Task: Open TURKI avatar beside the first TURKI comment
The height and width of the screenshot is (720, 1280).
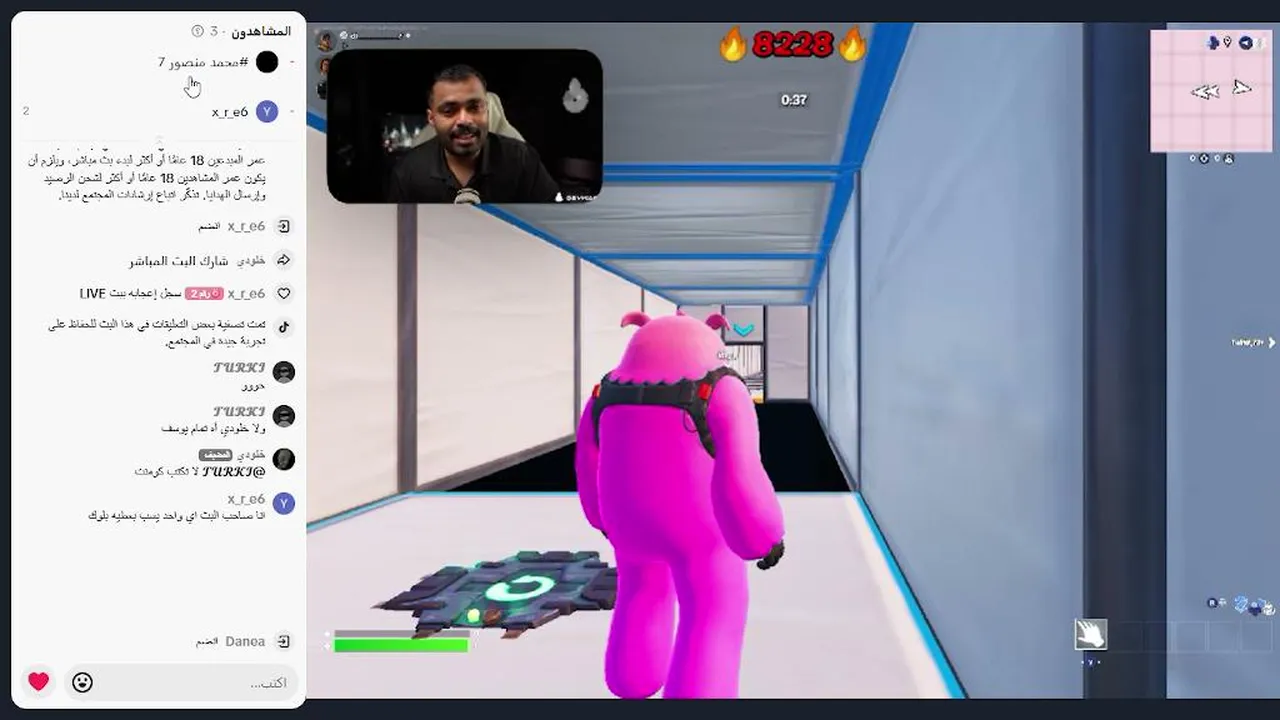Action: click(284, 372)
